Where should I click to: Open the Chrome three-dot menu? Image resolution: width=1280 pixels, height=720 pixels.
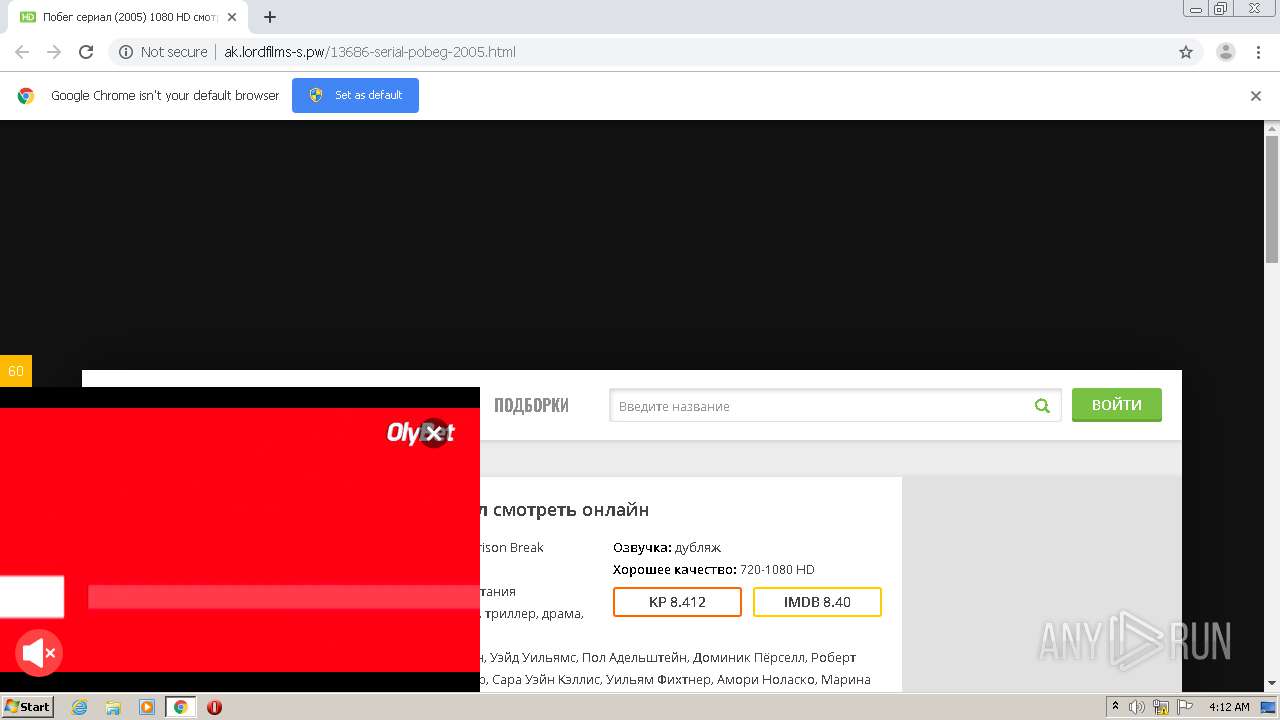(x=1259, y=52)
